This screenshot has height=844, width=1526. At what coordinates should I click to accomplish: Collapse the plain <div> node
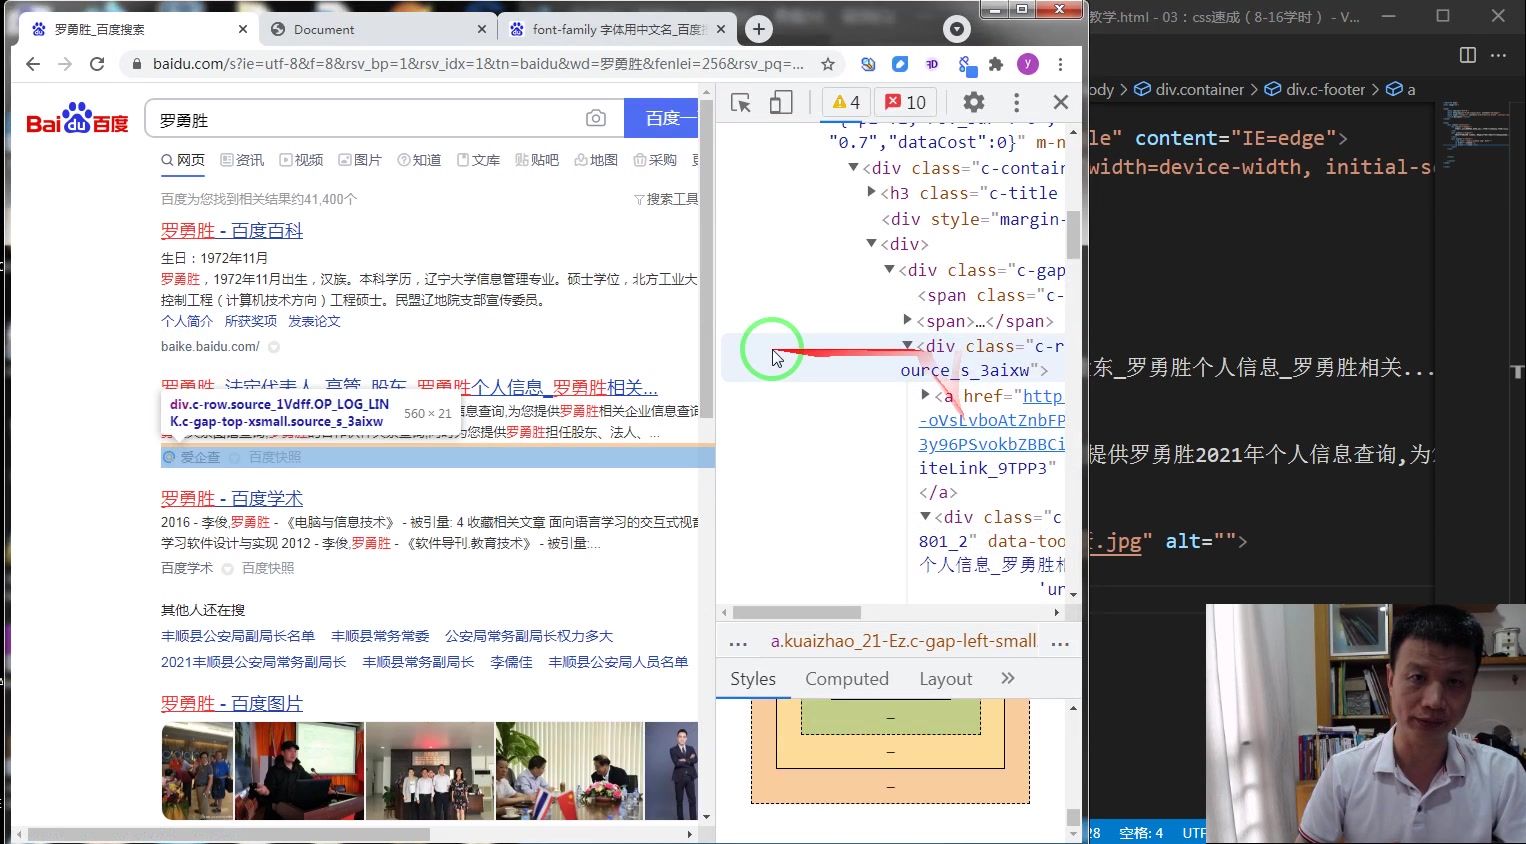click(x=871, y=244)
